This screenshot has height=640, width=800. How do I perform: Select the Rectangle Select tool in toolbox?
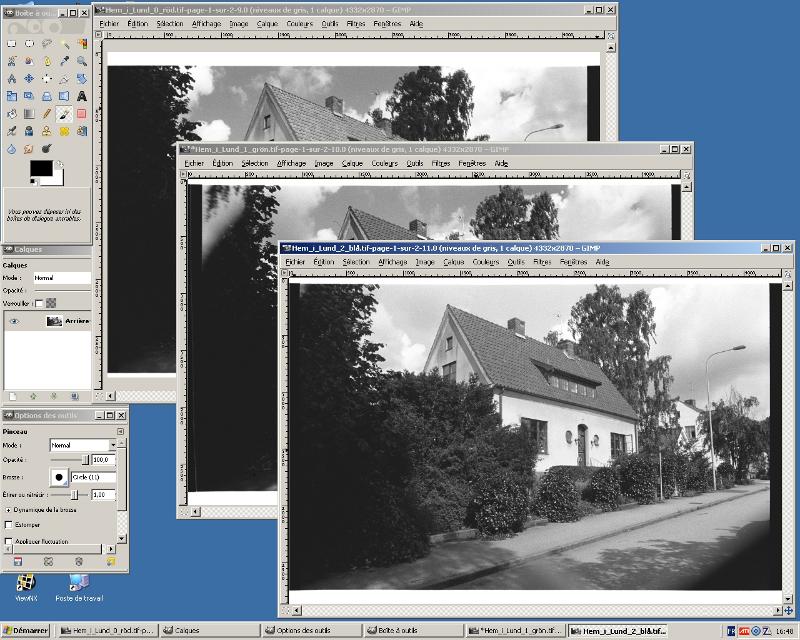tap(12, 43)
